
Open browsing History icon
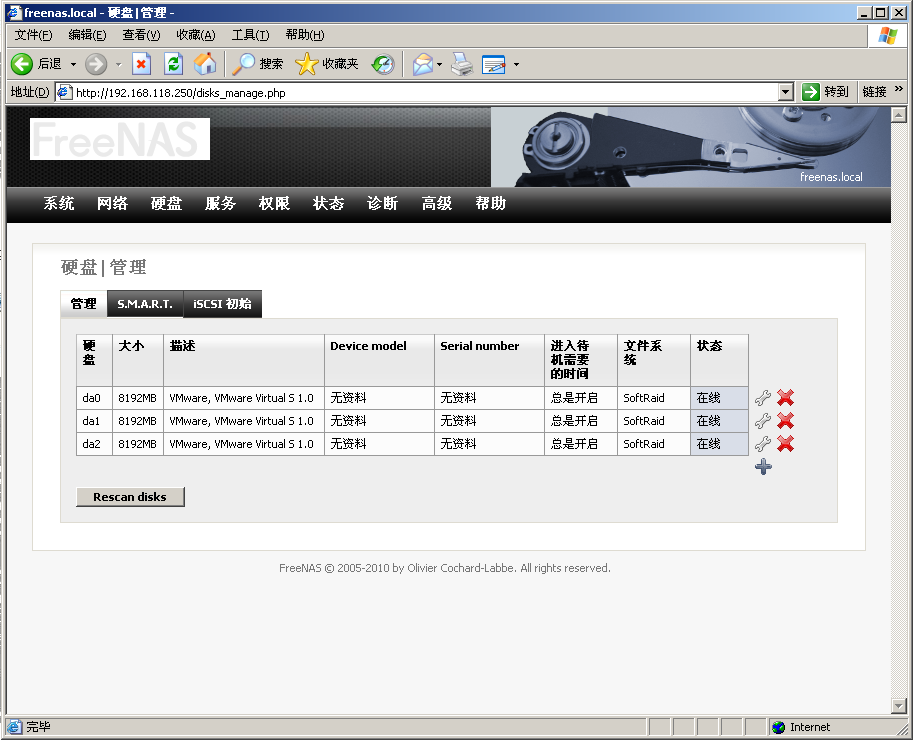pyautogui.click(x=383, y=64)
